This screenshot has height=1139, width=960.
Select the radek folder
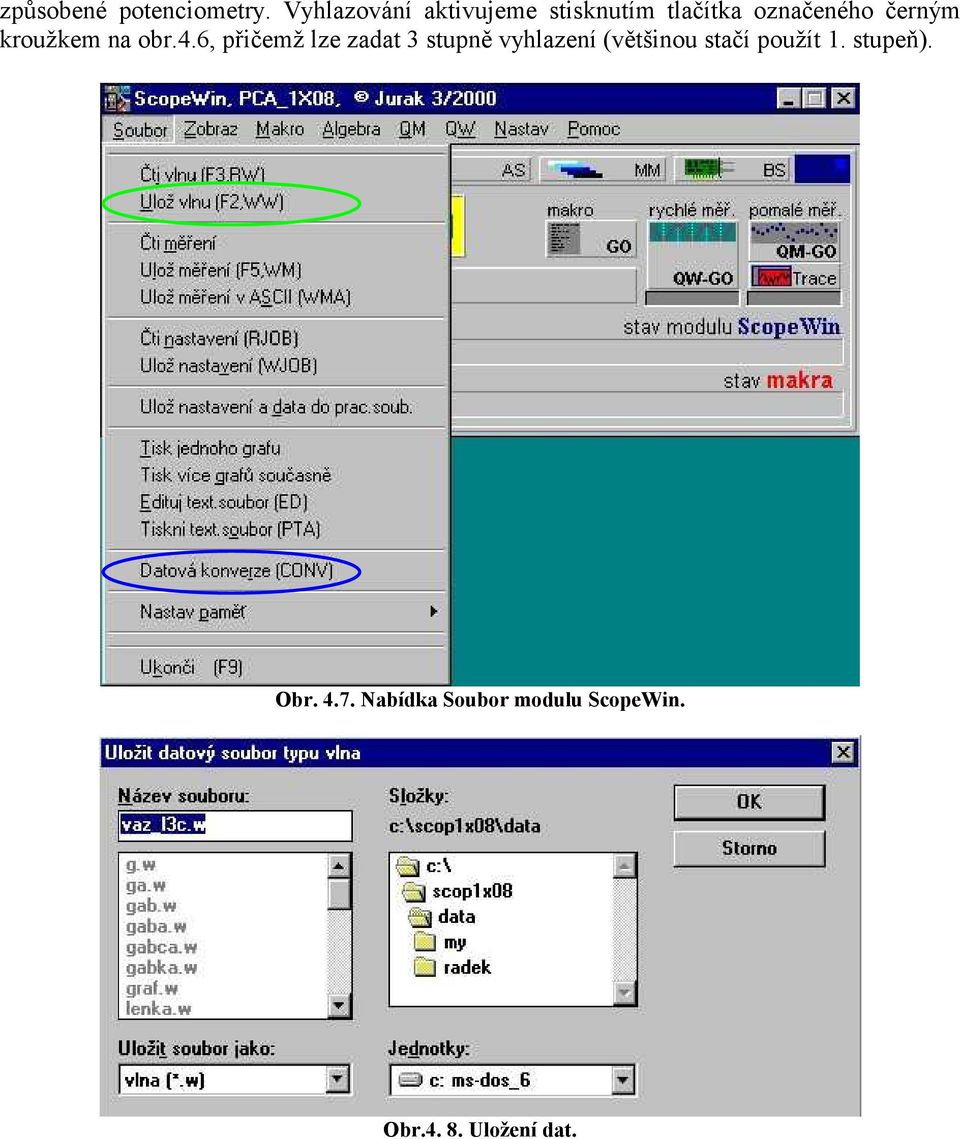tap(452, 968)
